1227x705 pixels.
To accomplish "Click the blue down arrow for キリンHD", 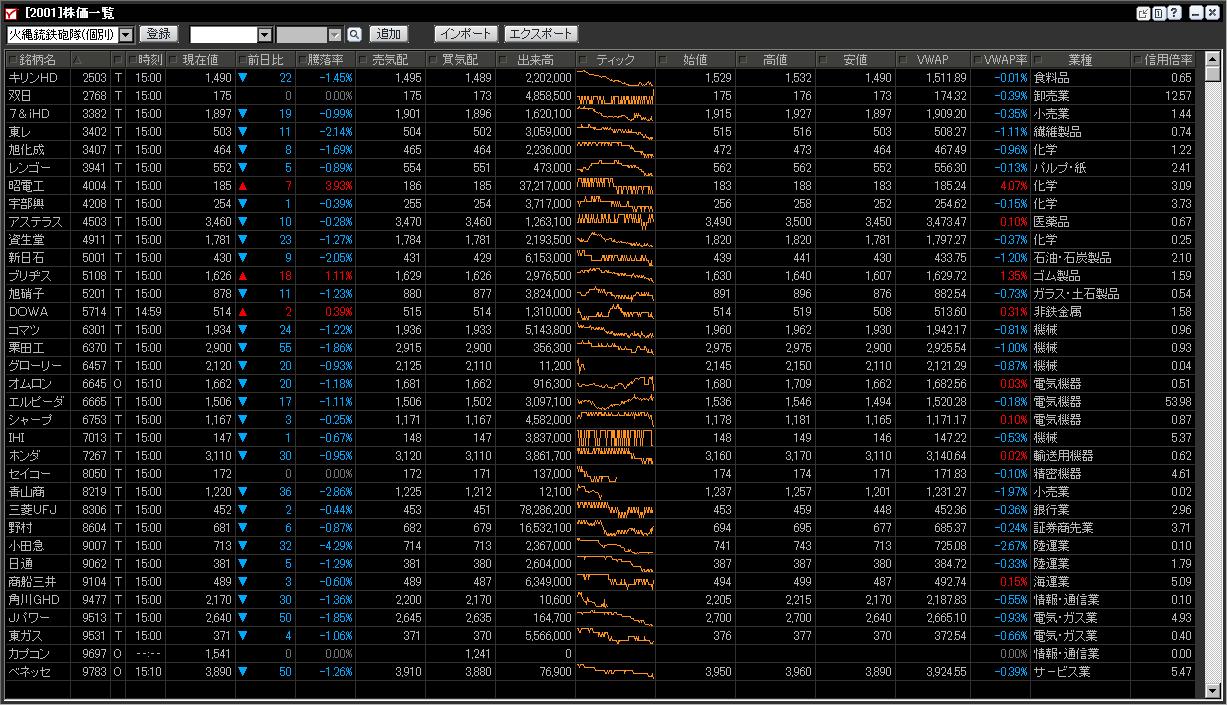I will click(242, 78).
